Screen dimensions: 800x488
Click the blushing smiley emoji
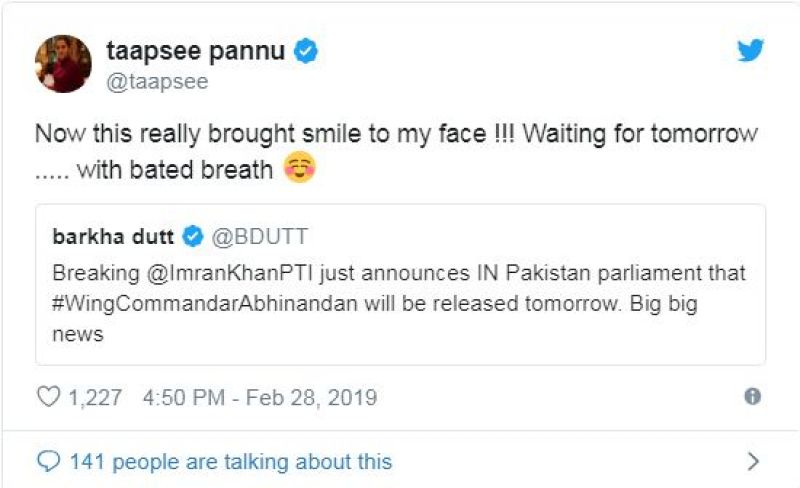[x=302, y=169]
